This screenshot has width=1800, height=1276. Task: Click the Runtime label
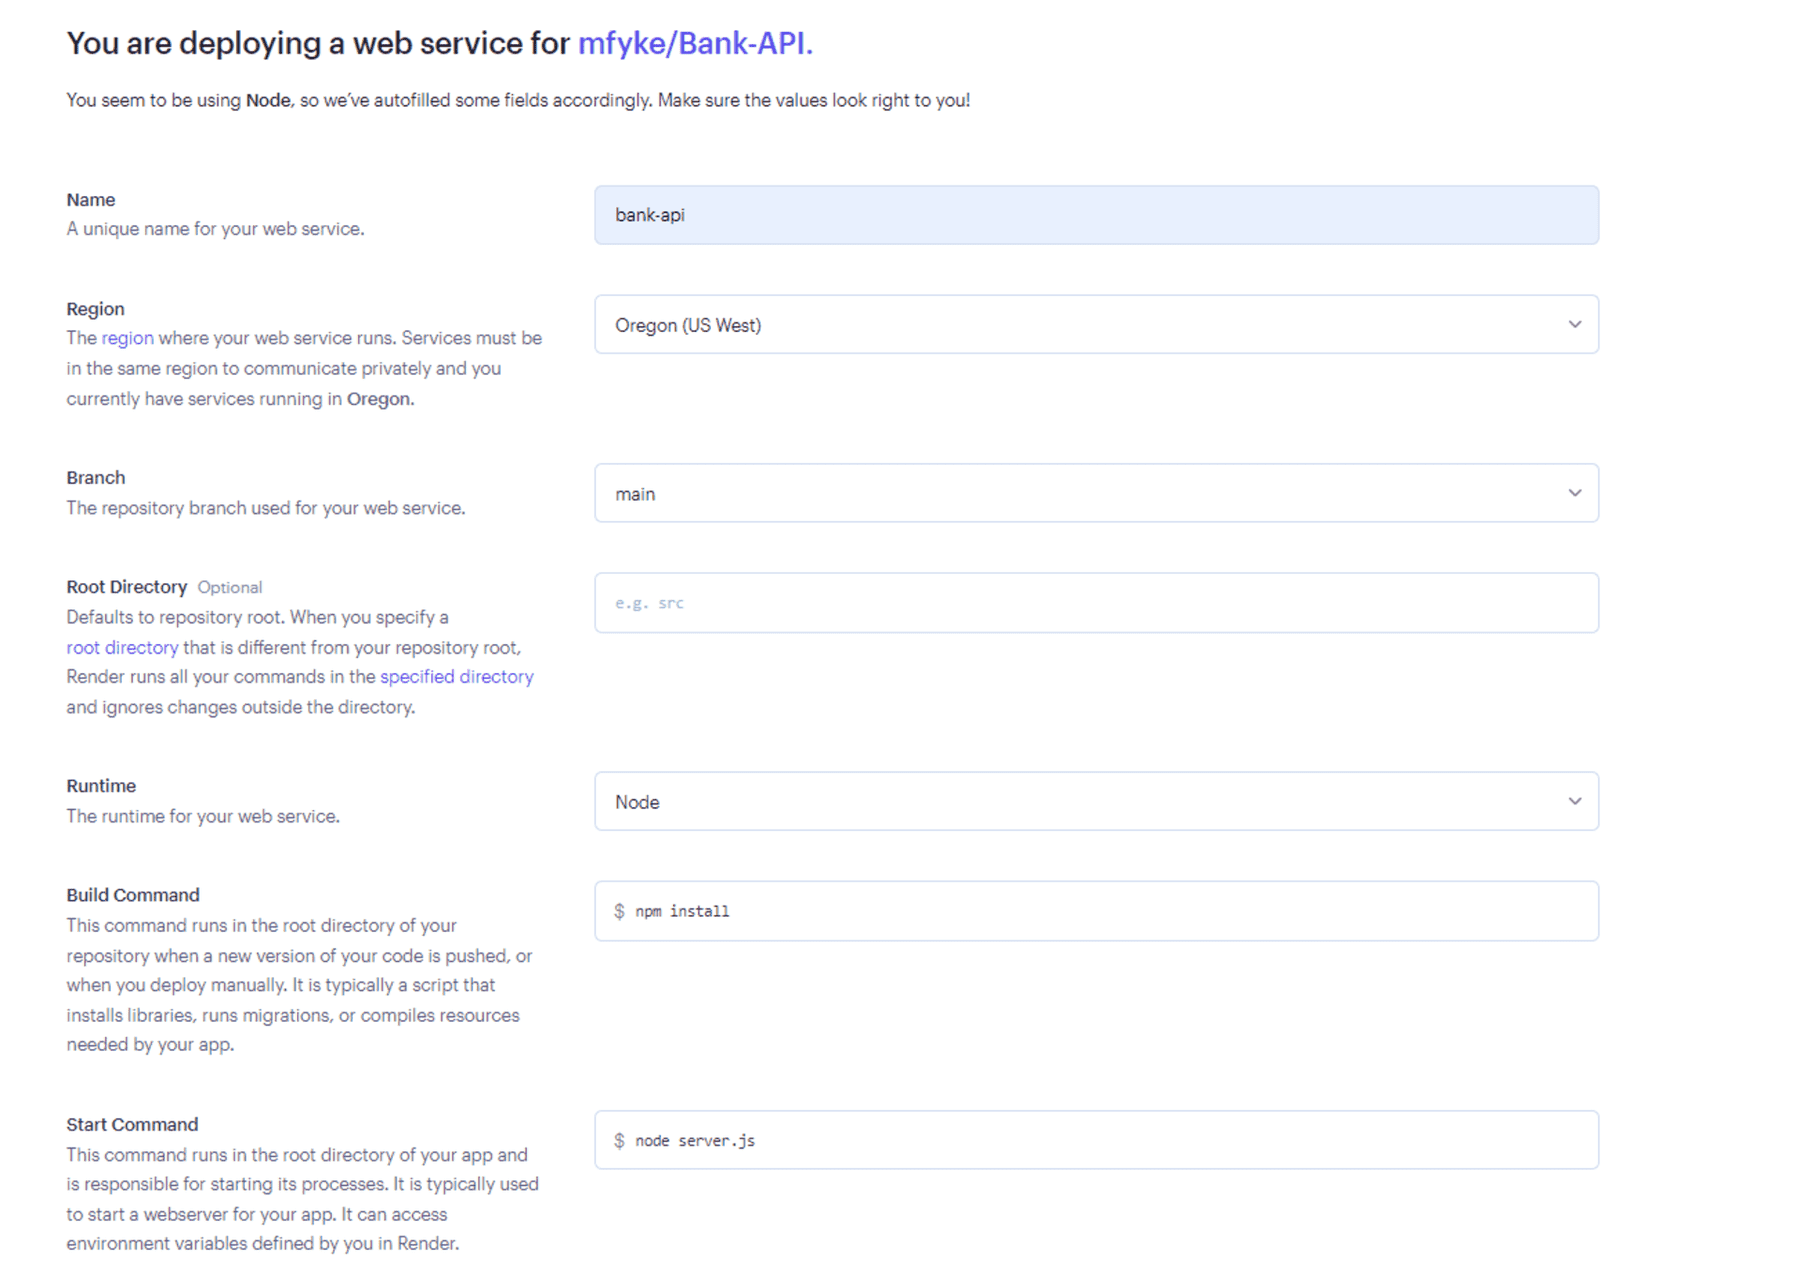tap(101, 786)
